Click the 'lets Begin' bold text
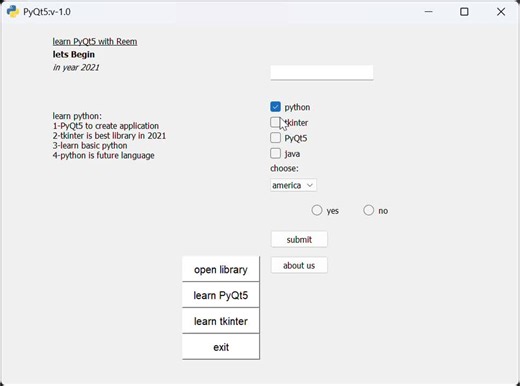The height and width of the screenshot is (386, 520). pos(74,54)
